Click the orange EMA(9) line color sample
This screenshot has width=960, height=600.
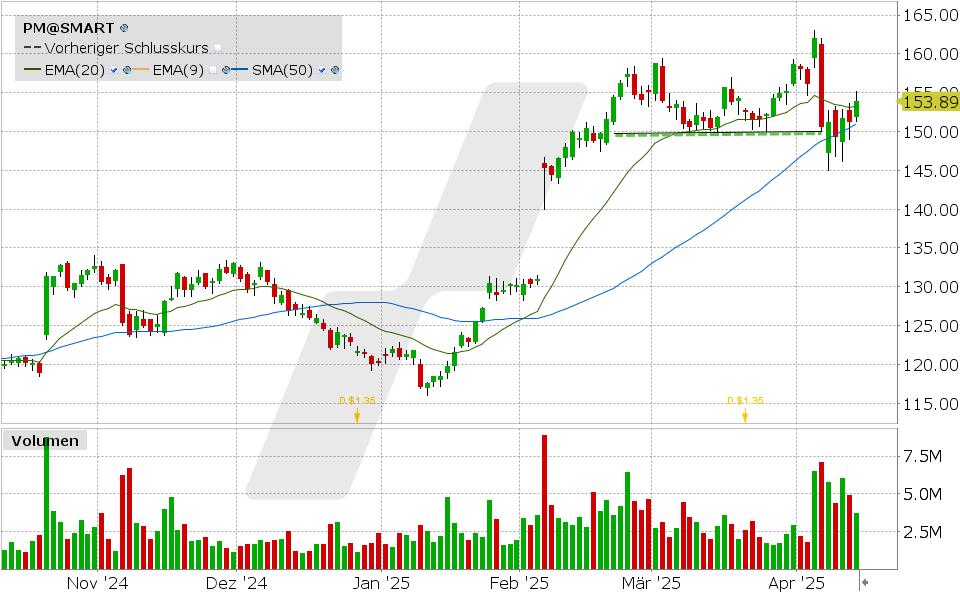[140, 69]
